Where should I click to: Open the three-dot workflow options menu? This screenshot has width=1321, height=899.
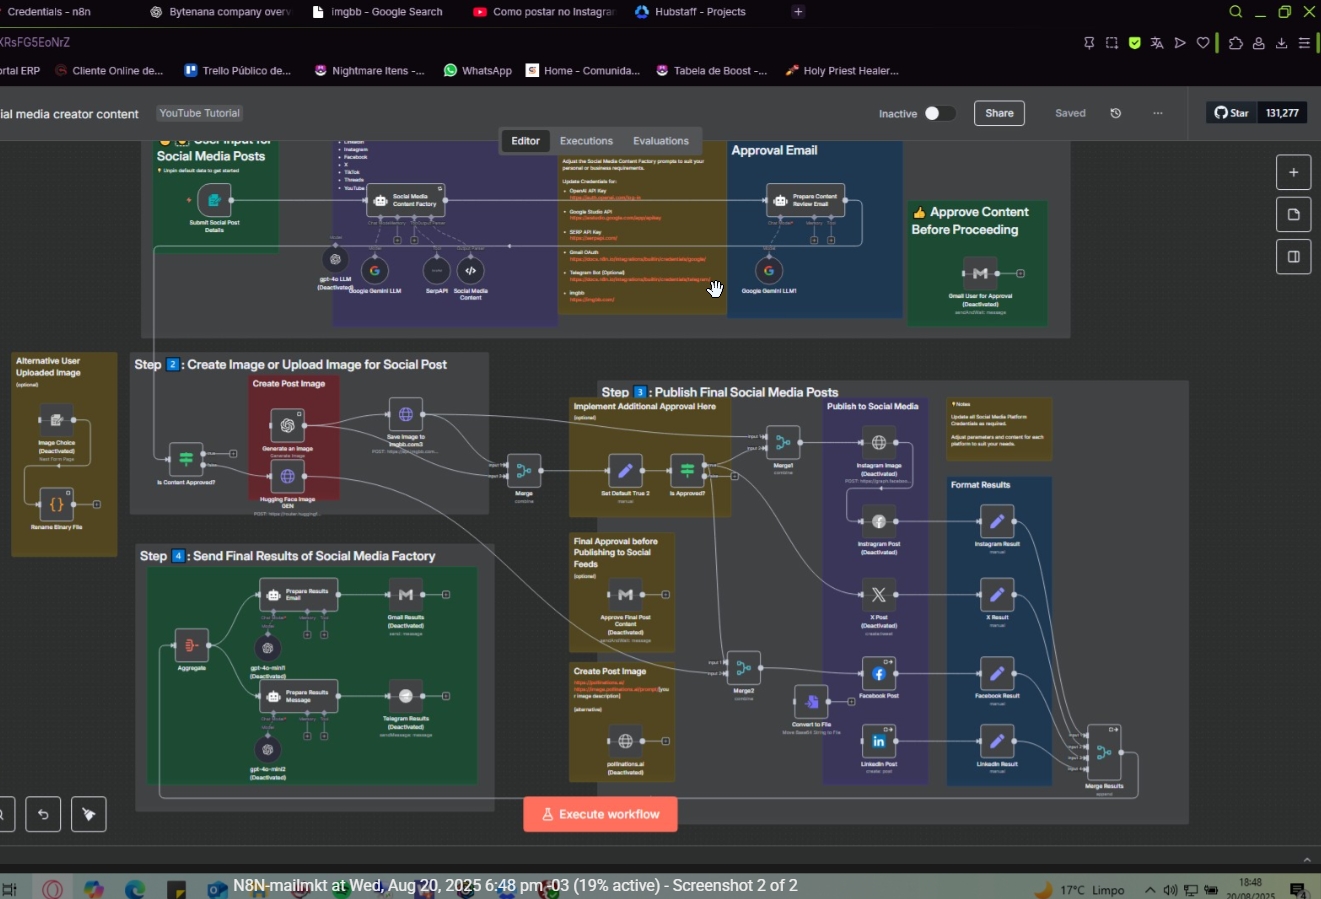tap(1158, 113)
